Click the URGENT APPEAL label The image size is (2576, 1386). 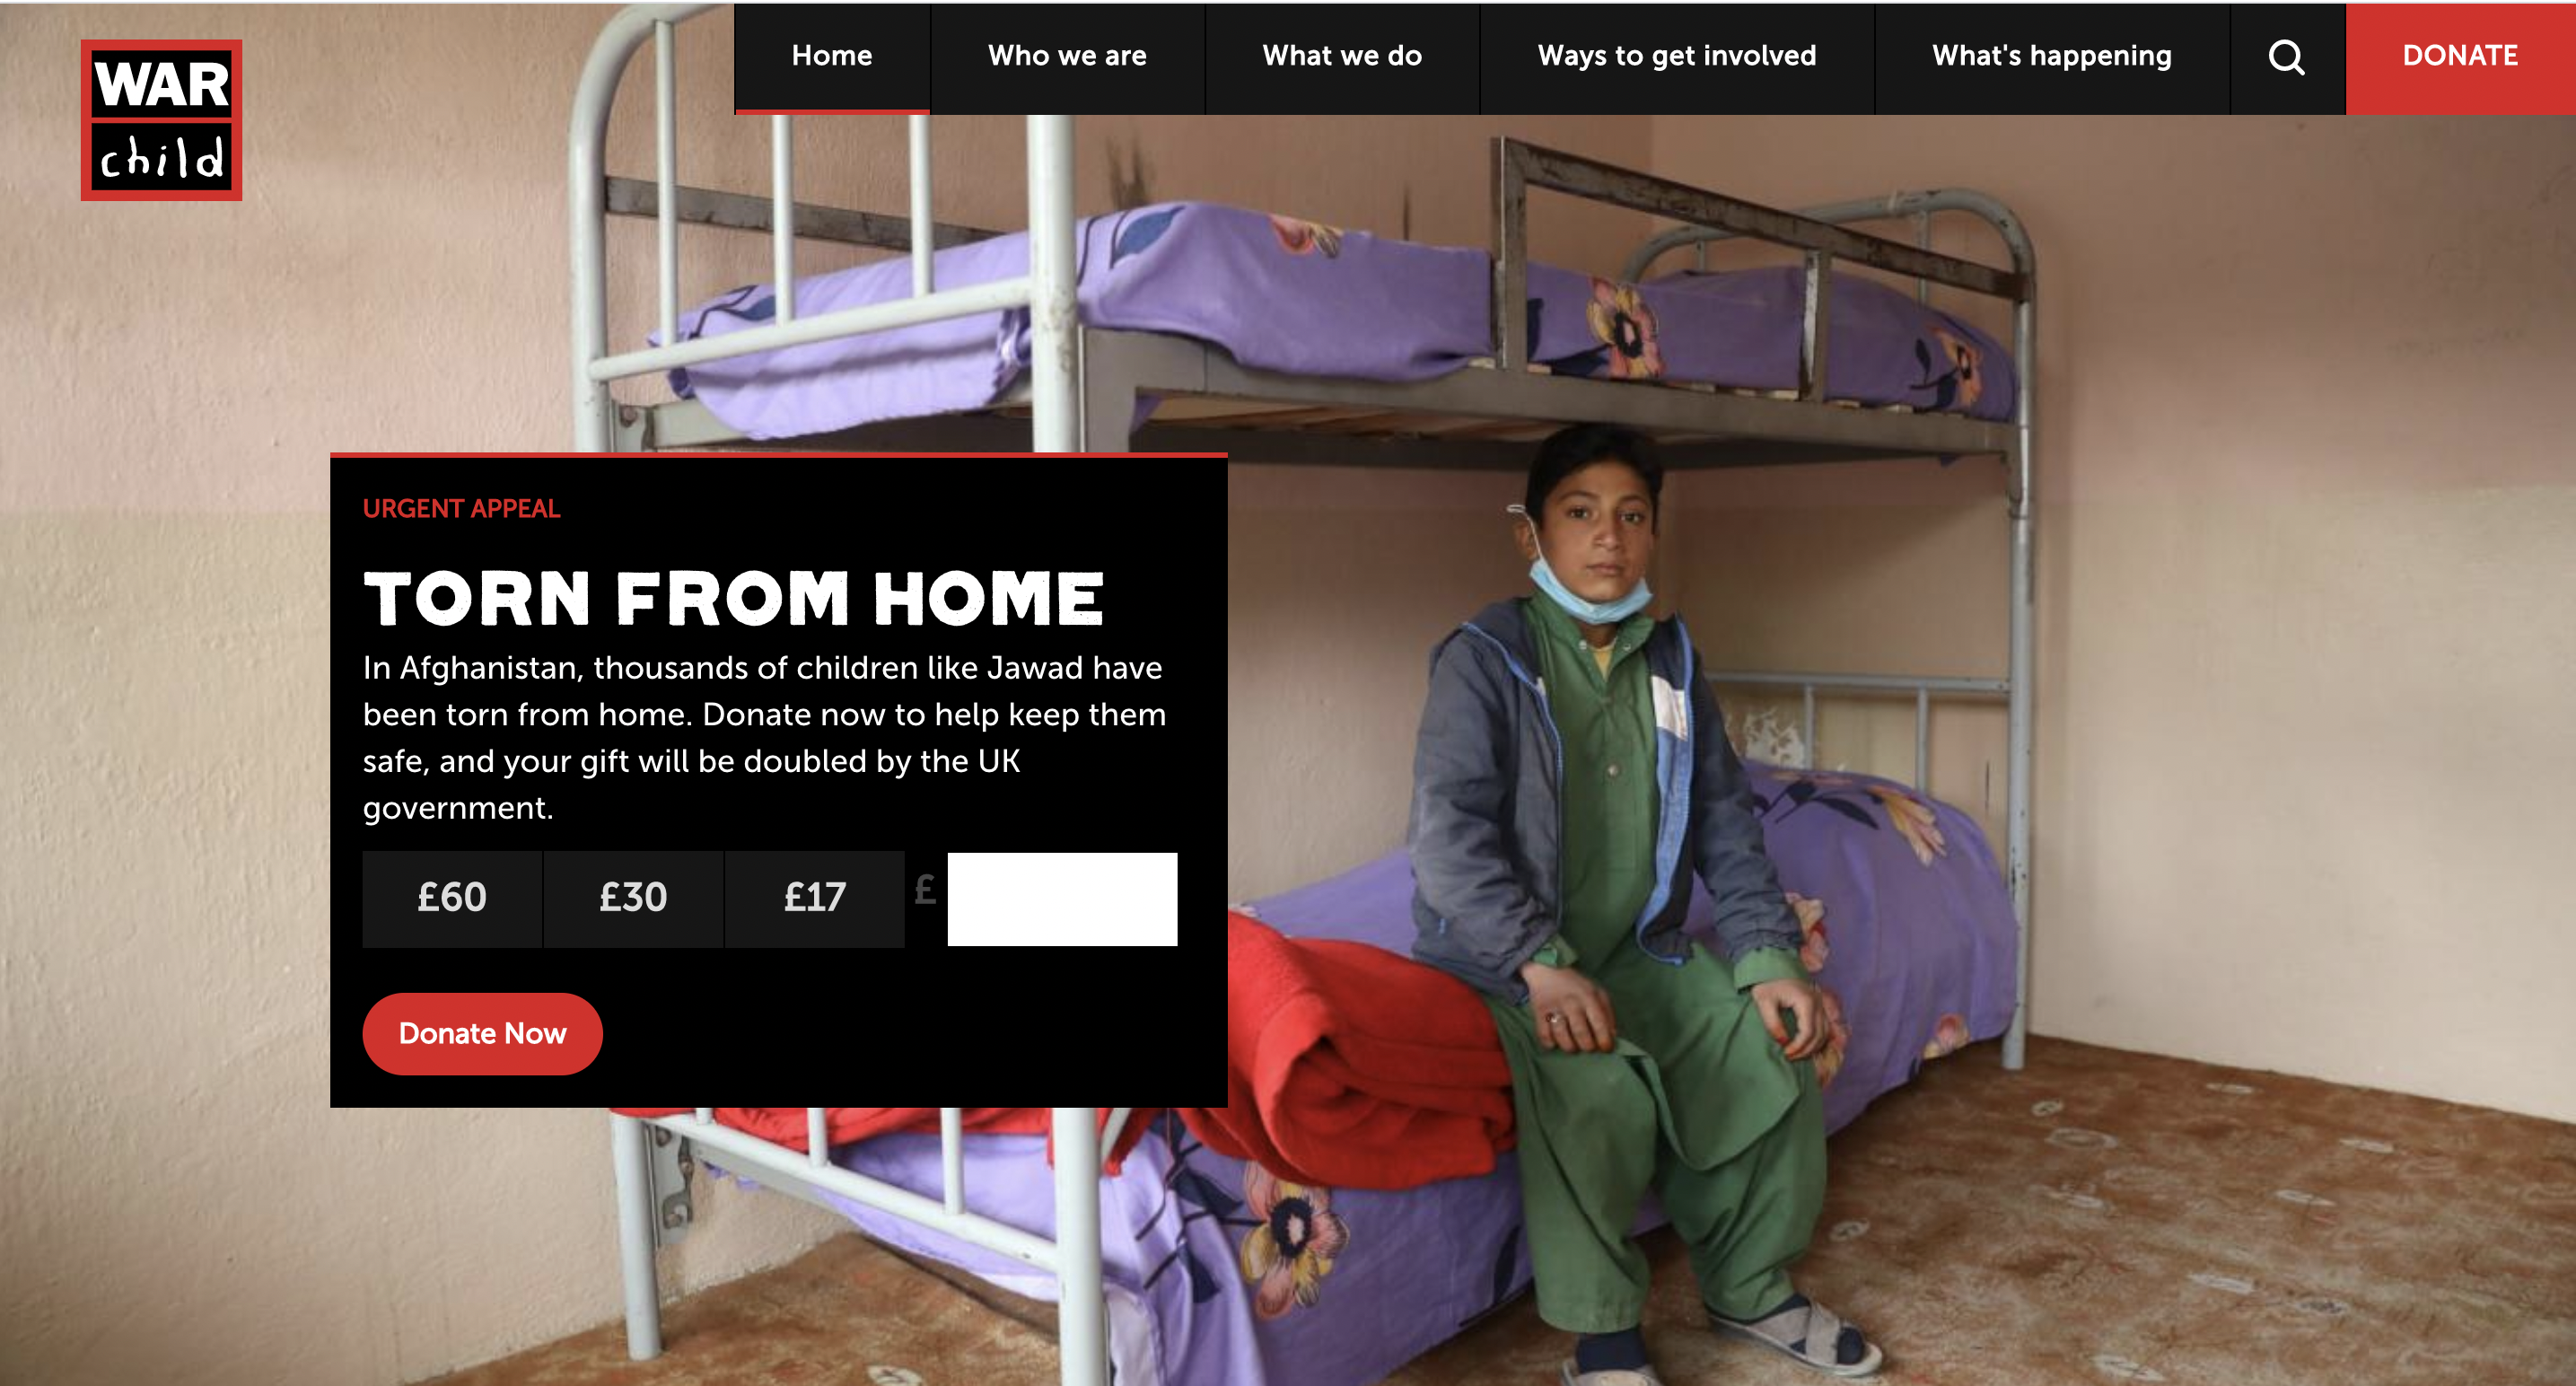(x=461, y=508)
